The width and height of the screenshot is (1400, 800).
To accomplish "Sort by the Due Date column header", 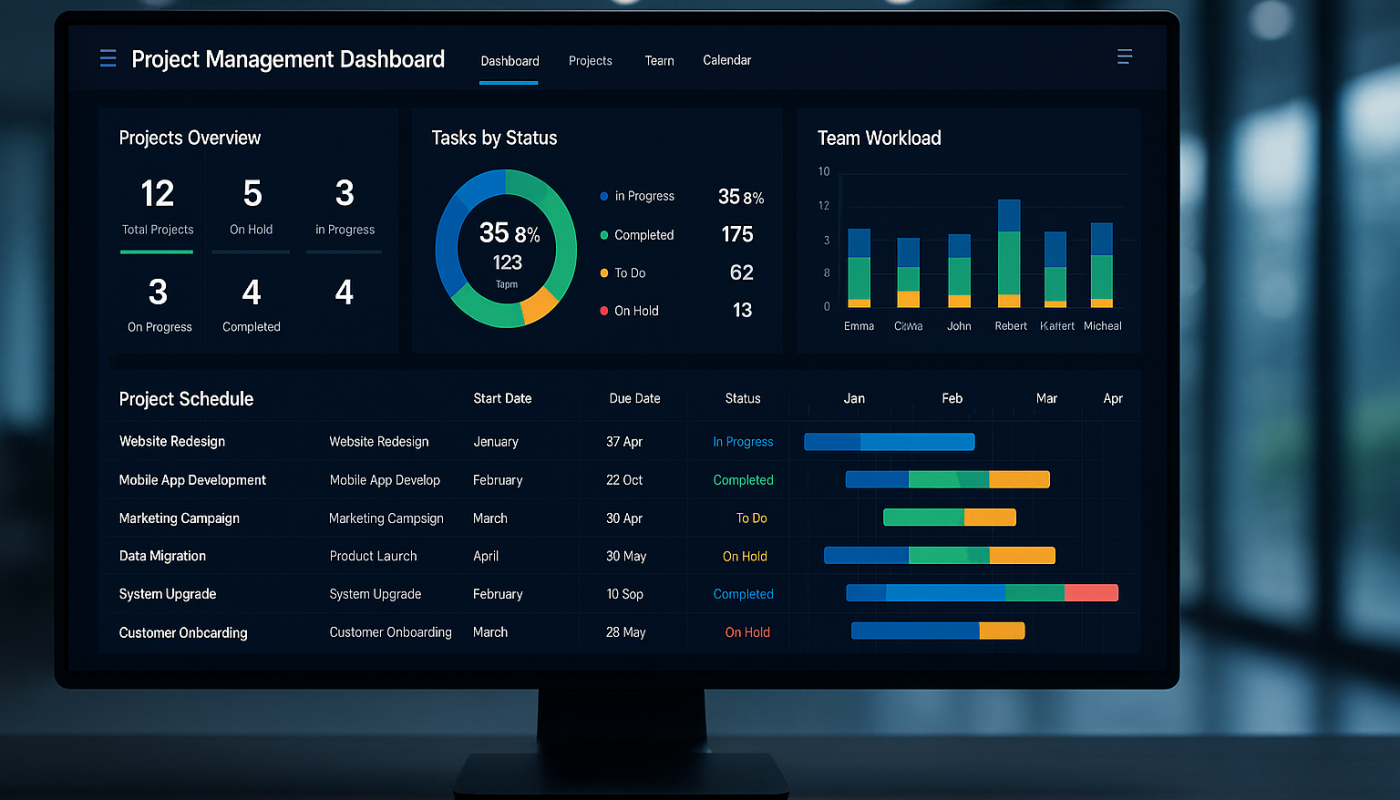I will coord(634,398).
